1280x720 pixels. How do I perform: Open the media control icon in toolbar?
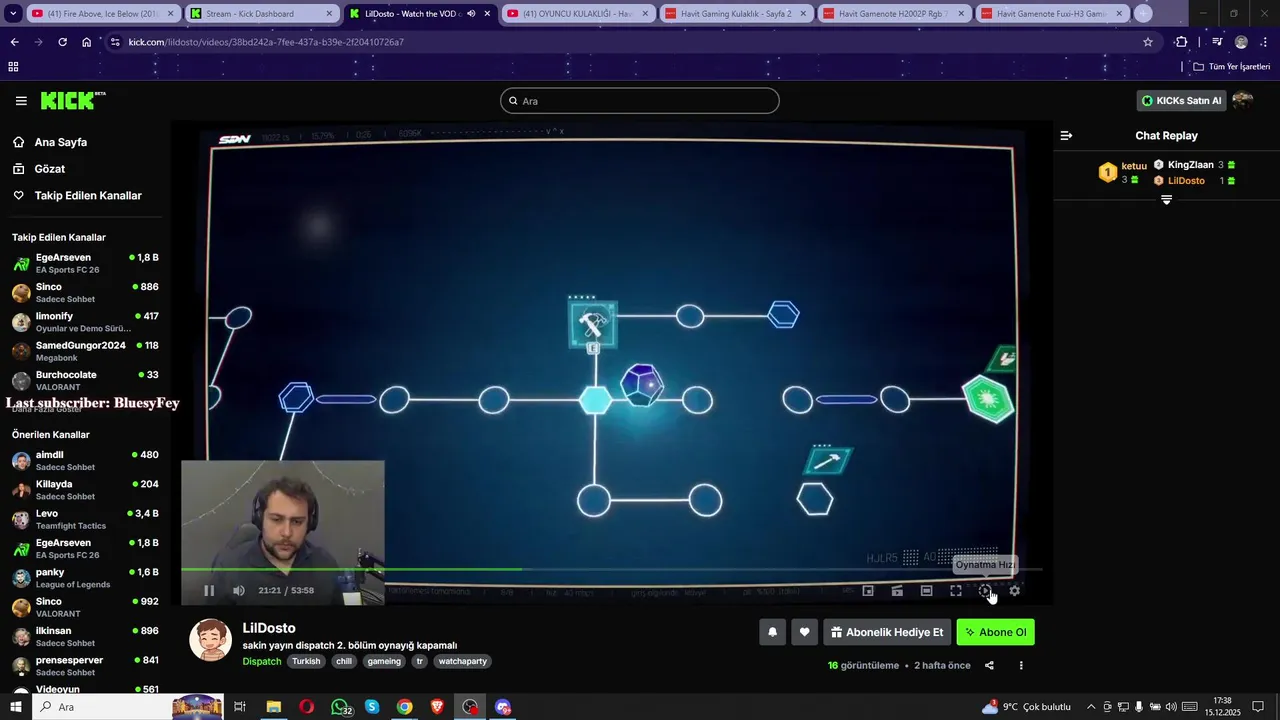[1217, 42]
